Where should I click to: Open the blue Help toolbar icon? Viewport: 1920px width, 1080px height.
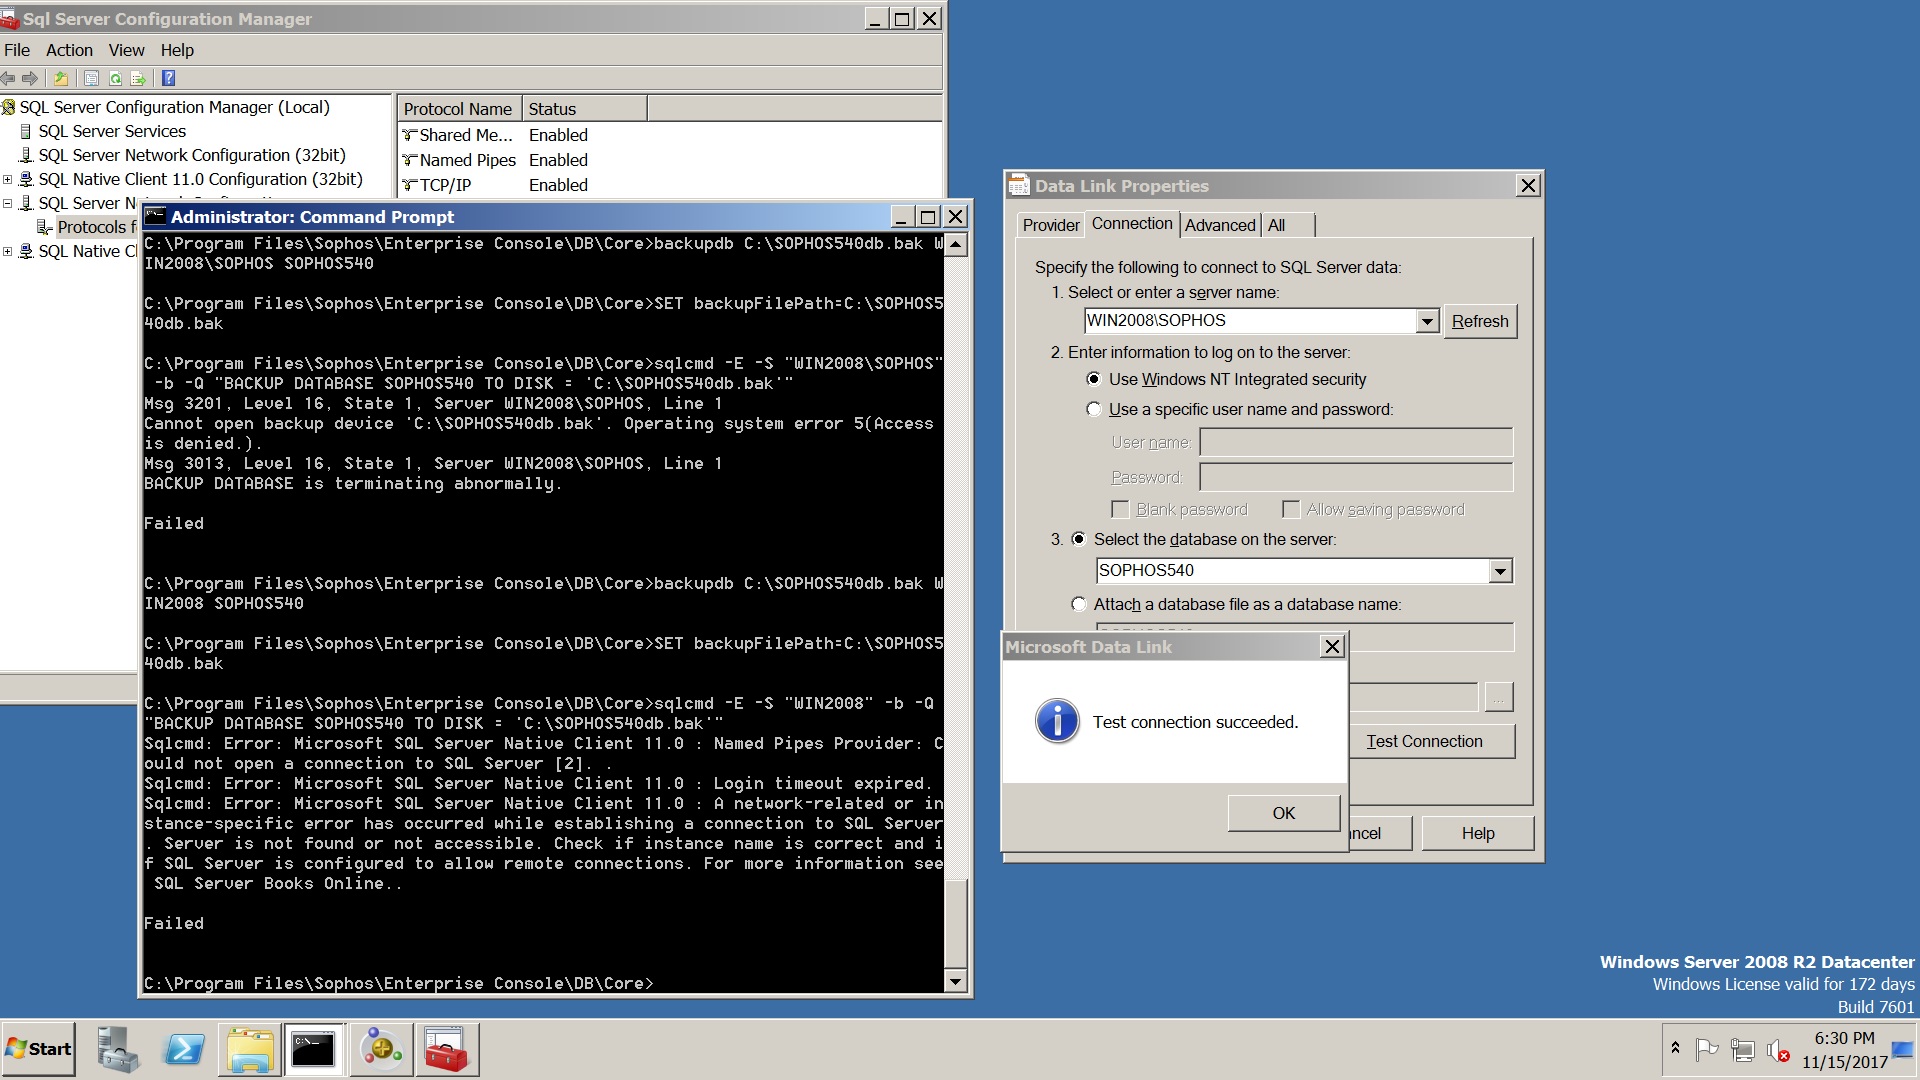tap(168, 78)
